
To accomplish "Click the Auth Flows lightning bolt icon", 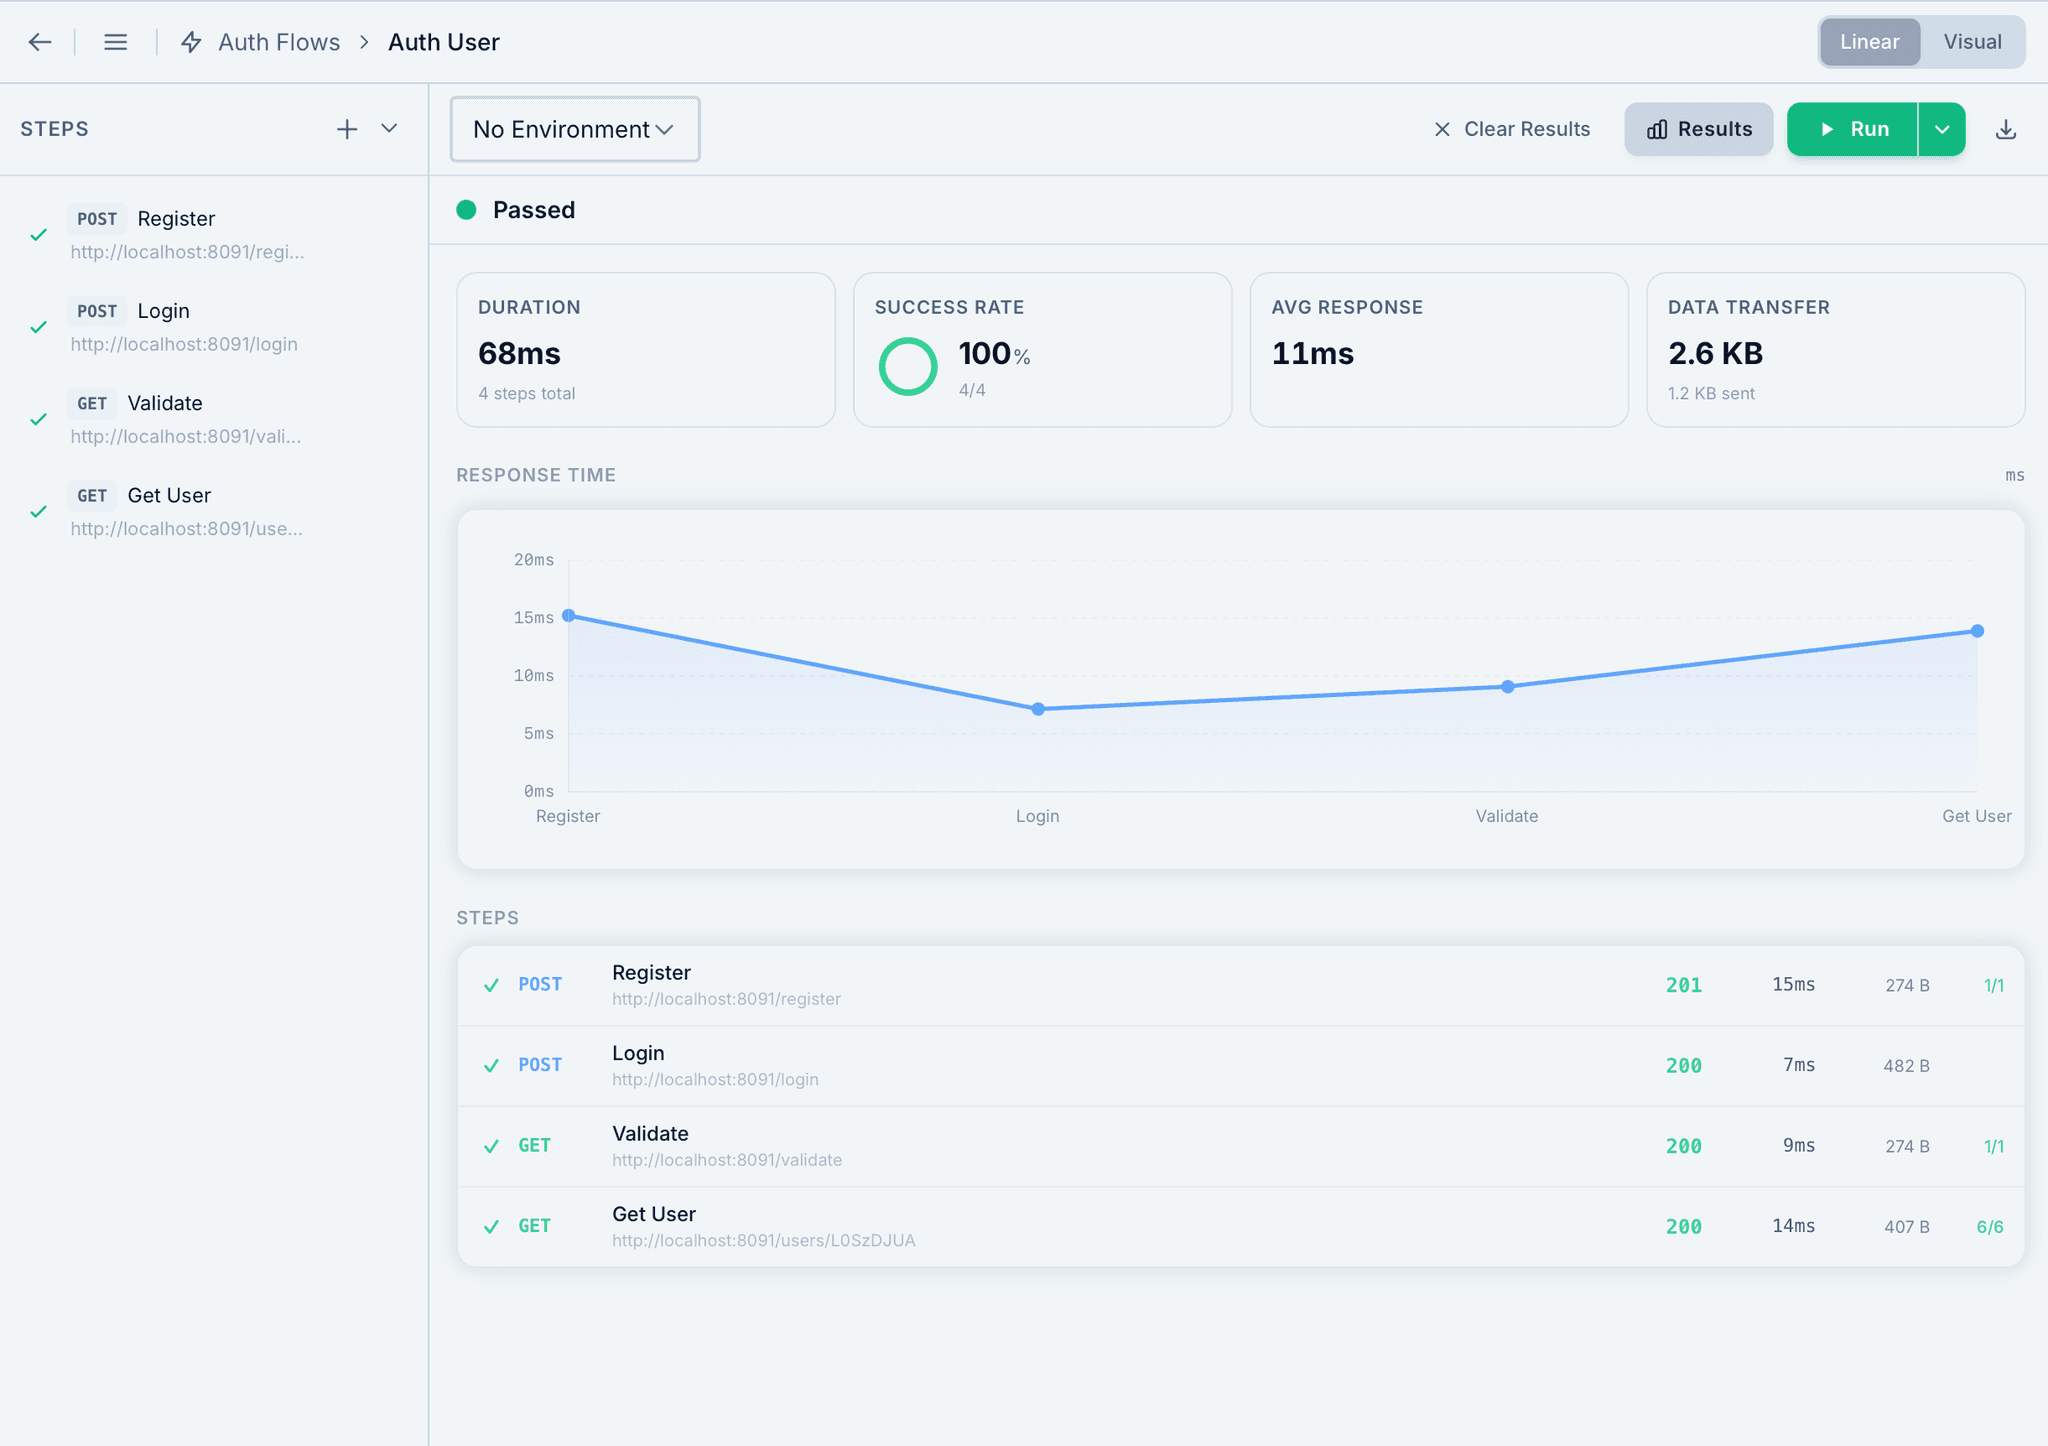I will pyautogui.click(x=190, y=42).
